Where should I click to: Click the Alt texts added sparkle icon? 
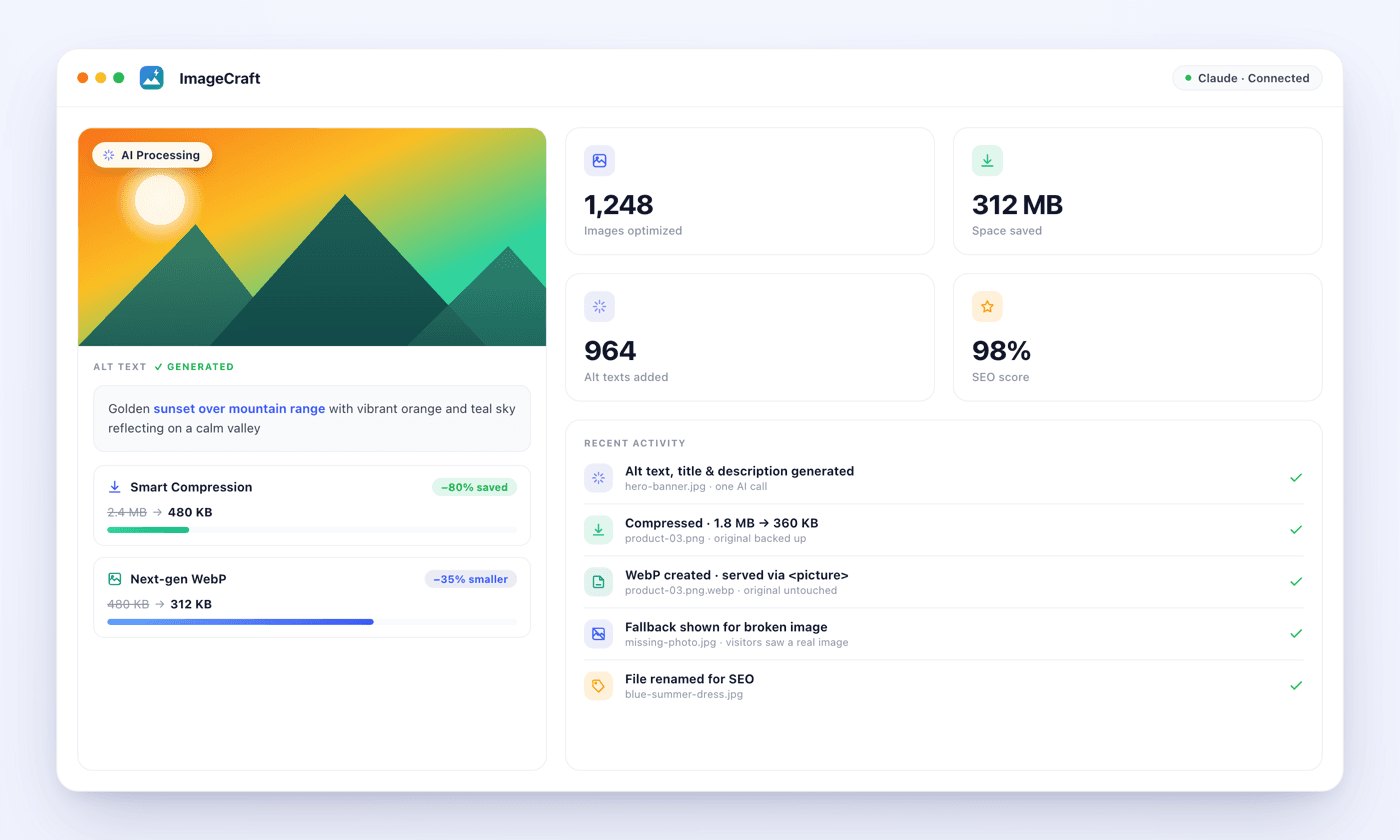(599, 306)
